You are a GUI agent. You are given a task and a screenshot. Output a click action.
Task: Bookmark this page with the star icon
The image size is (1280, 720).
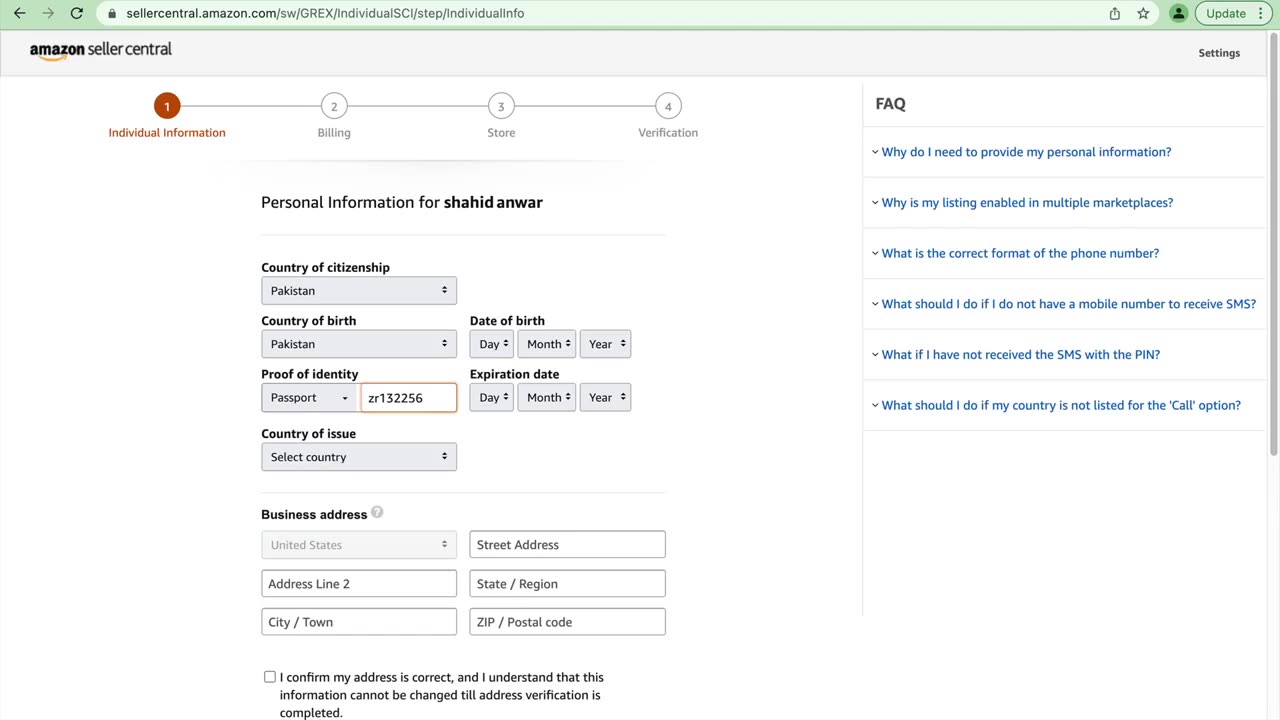click(x=1143, y=13)
